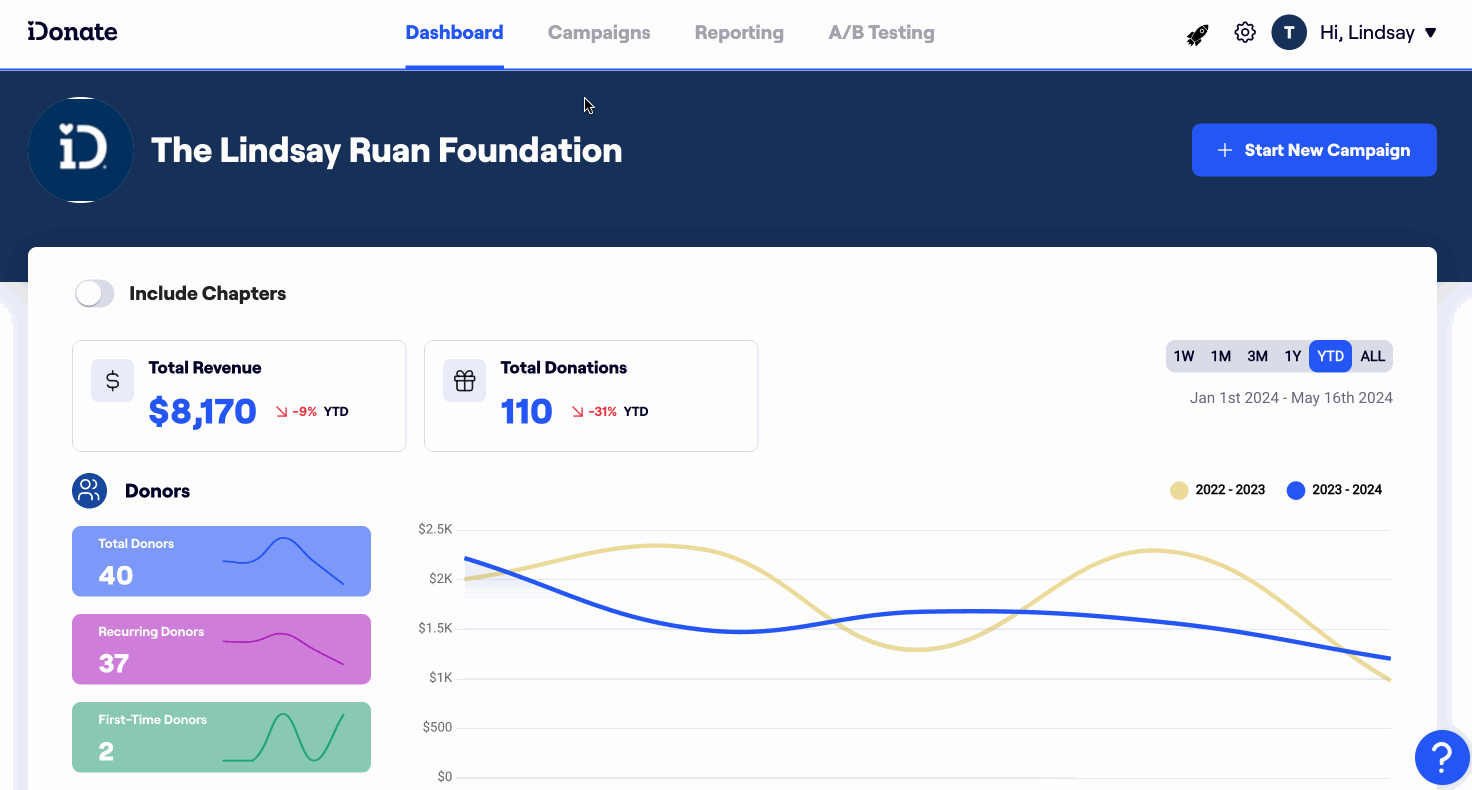Click the dollar sign icon on Total Revenue card
1472x790 pixels.
[x=112, y=380]
